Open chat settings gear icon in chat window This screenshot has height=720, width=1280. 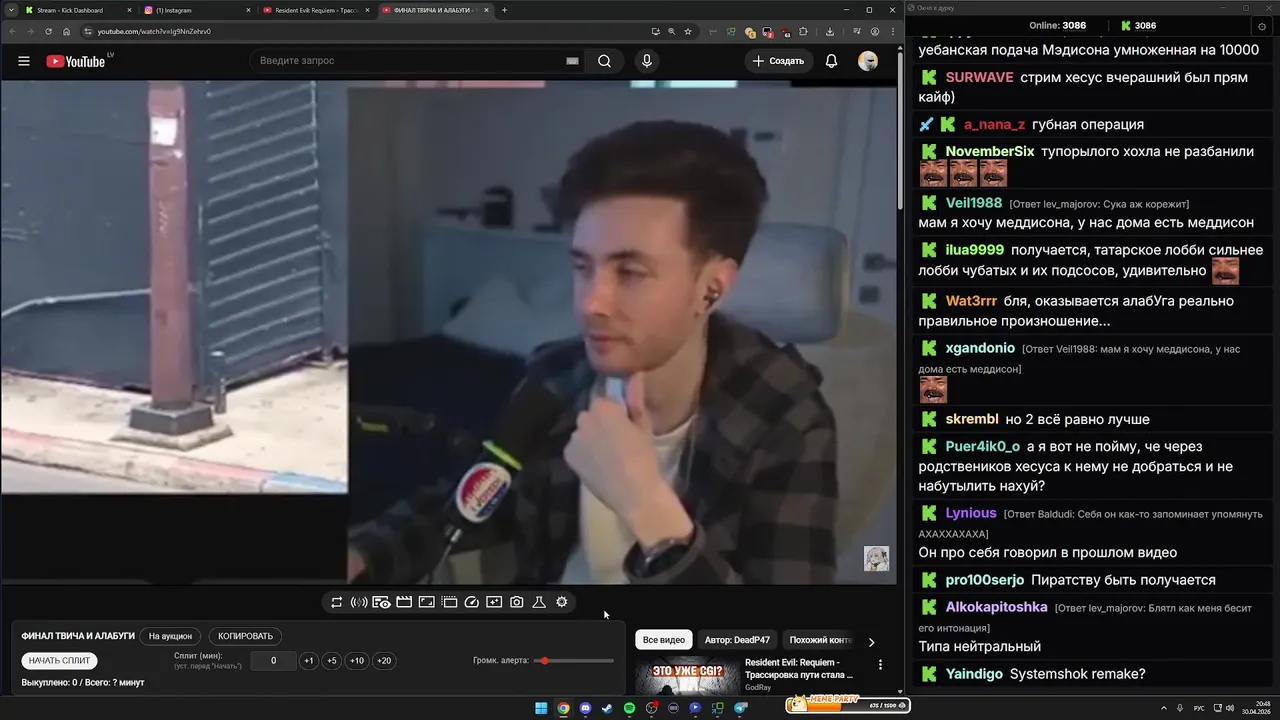pos(1263,26)
